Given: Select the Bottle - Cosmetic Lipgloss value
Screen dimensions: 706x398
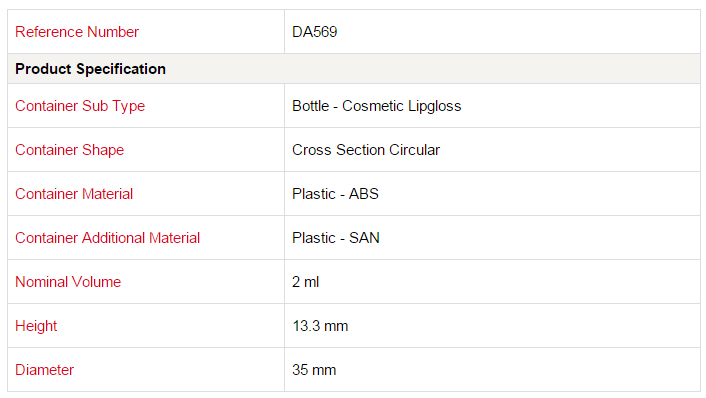Looking at the screenshot, I should (377, 106).
